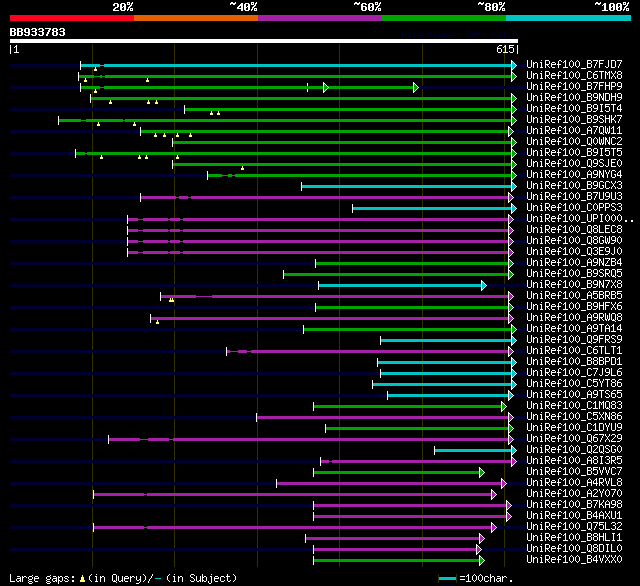Image resolution: width=640 pixels, height=586 pixels.
Task: Click the UniRef100_B4VXX0 label
Action: 574,560
